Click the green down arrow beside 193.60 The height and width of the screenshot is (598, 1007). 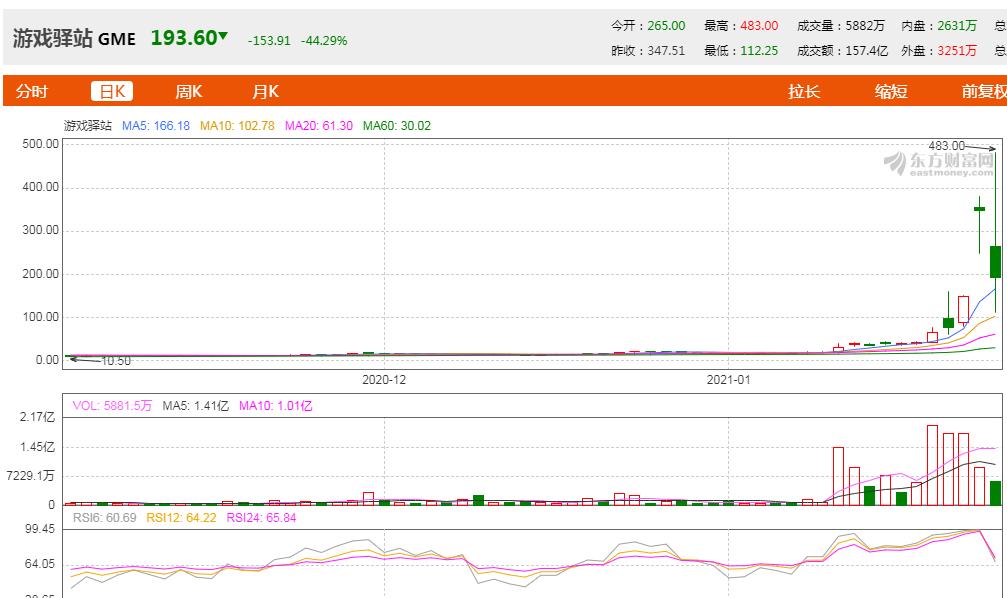click(224, 37)
